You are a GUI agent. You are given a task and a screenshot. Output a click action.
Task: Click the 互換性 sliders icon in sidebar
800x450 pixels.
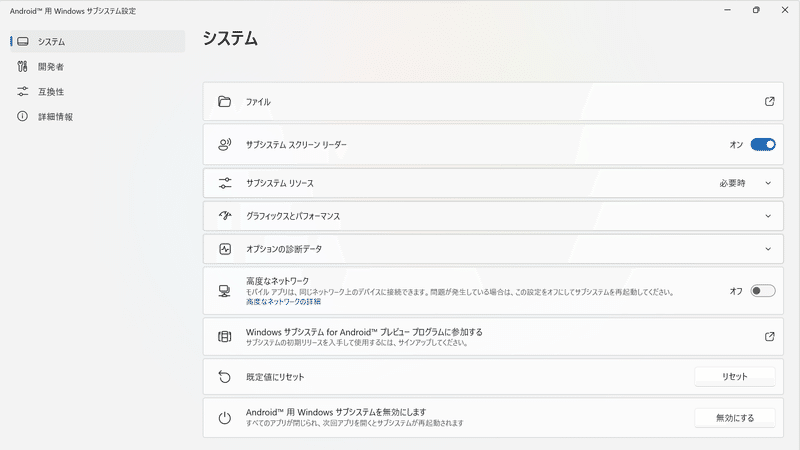click(x=22, y=91)
